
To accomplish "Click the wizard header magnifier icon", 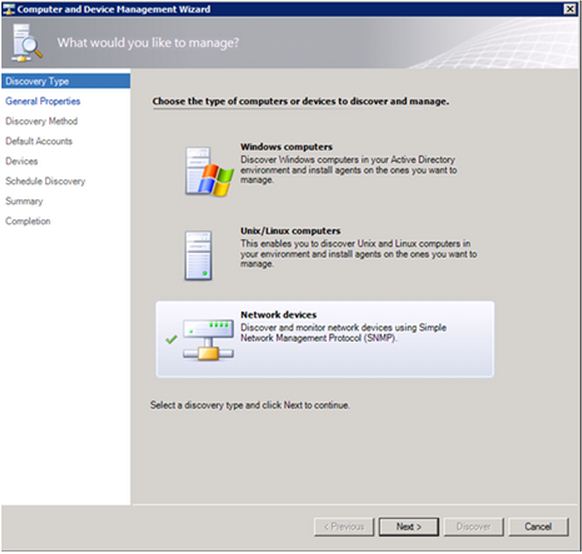I will [x=26, y=43].
